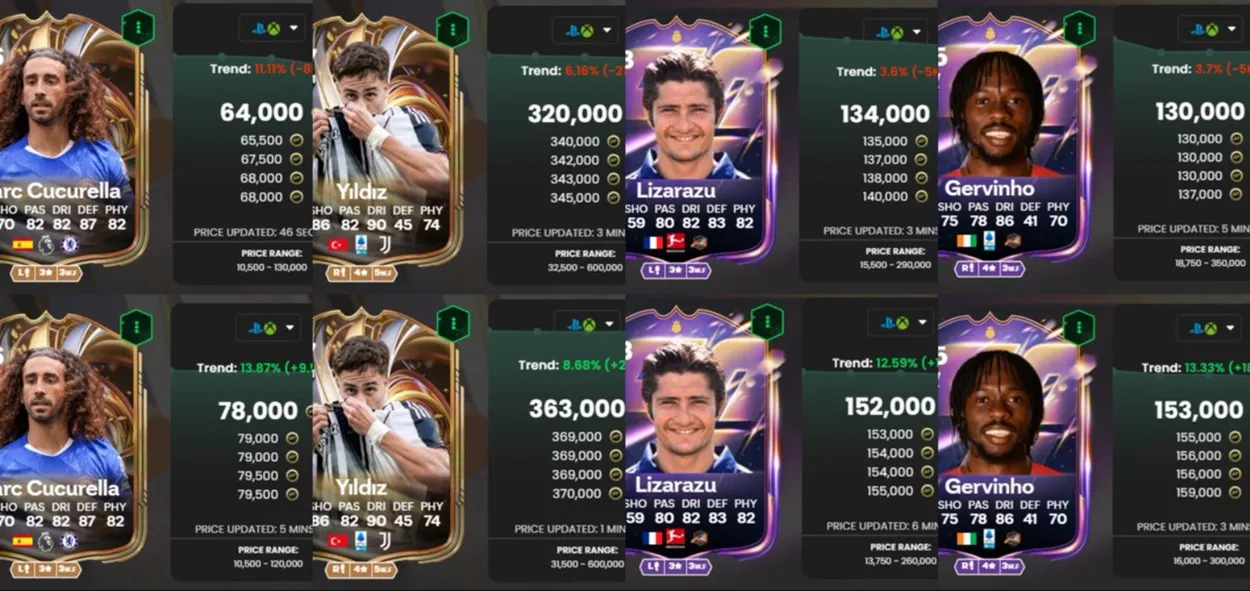Open green hexagon menu on top Cucurella card
1250x591 pixels.
pos(138,27)
